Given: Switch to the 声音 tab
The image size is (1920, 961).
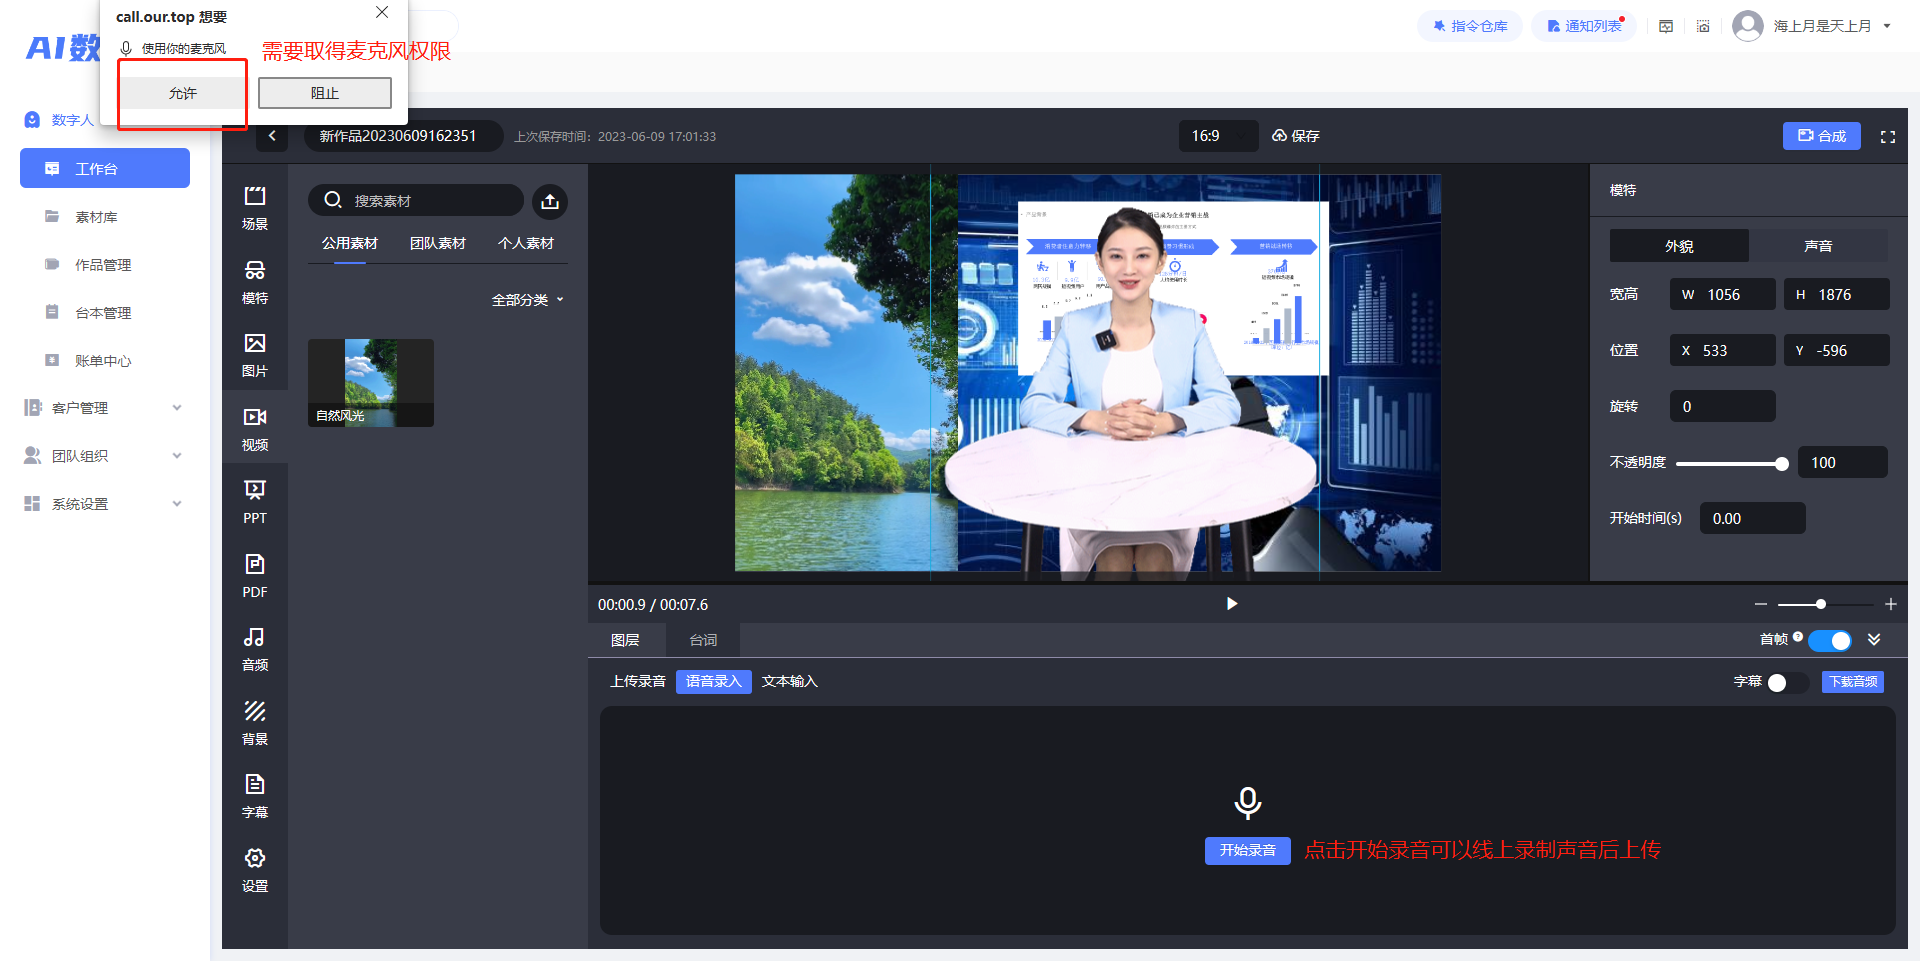Looking at the screenshot, I should click(1817, 246).
